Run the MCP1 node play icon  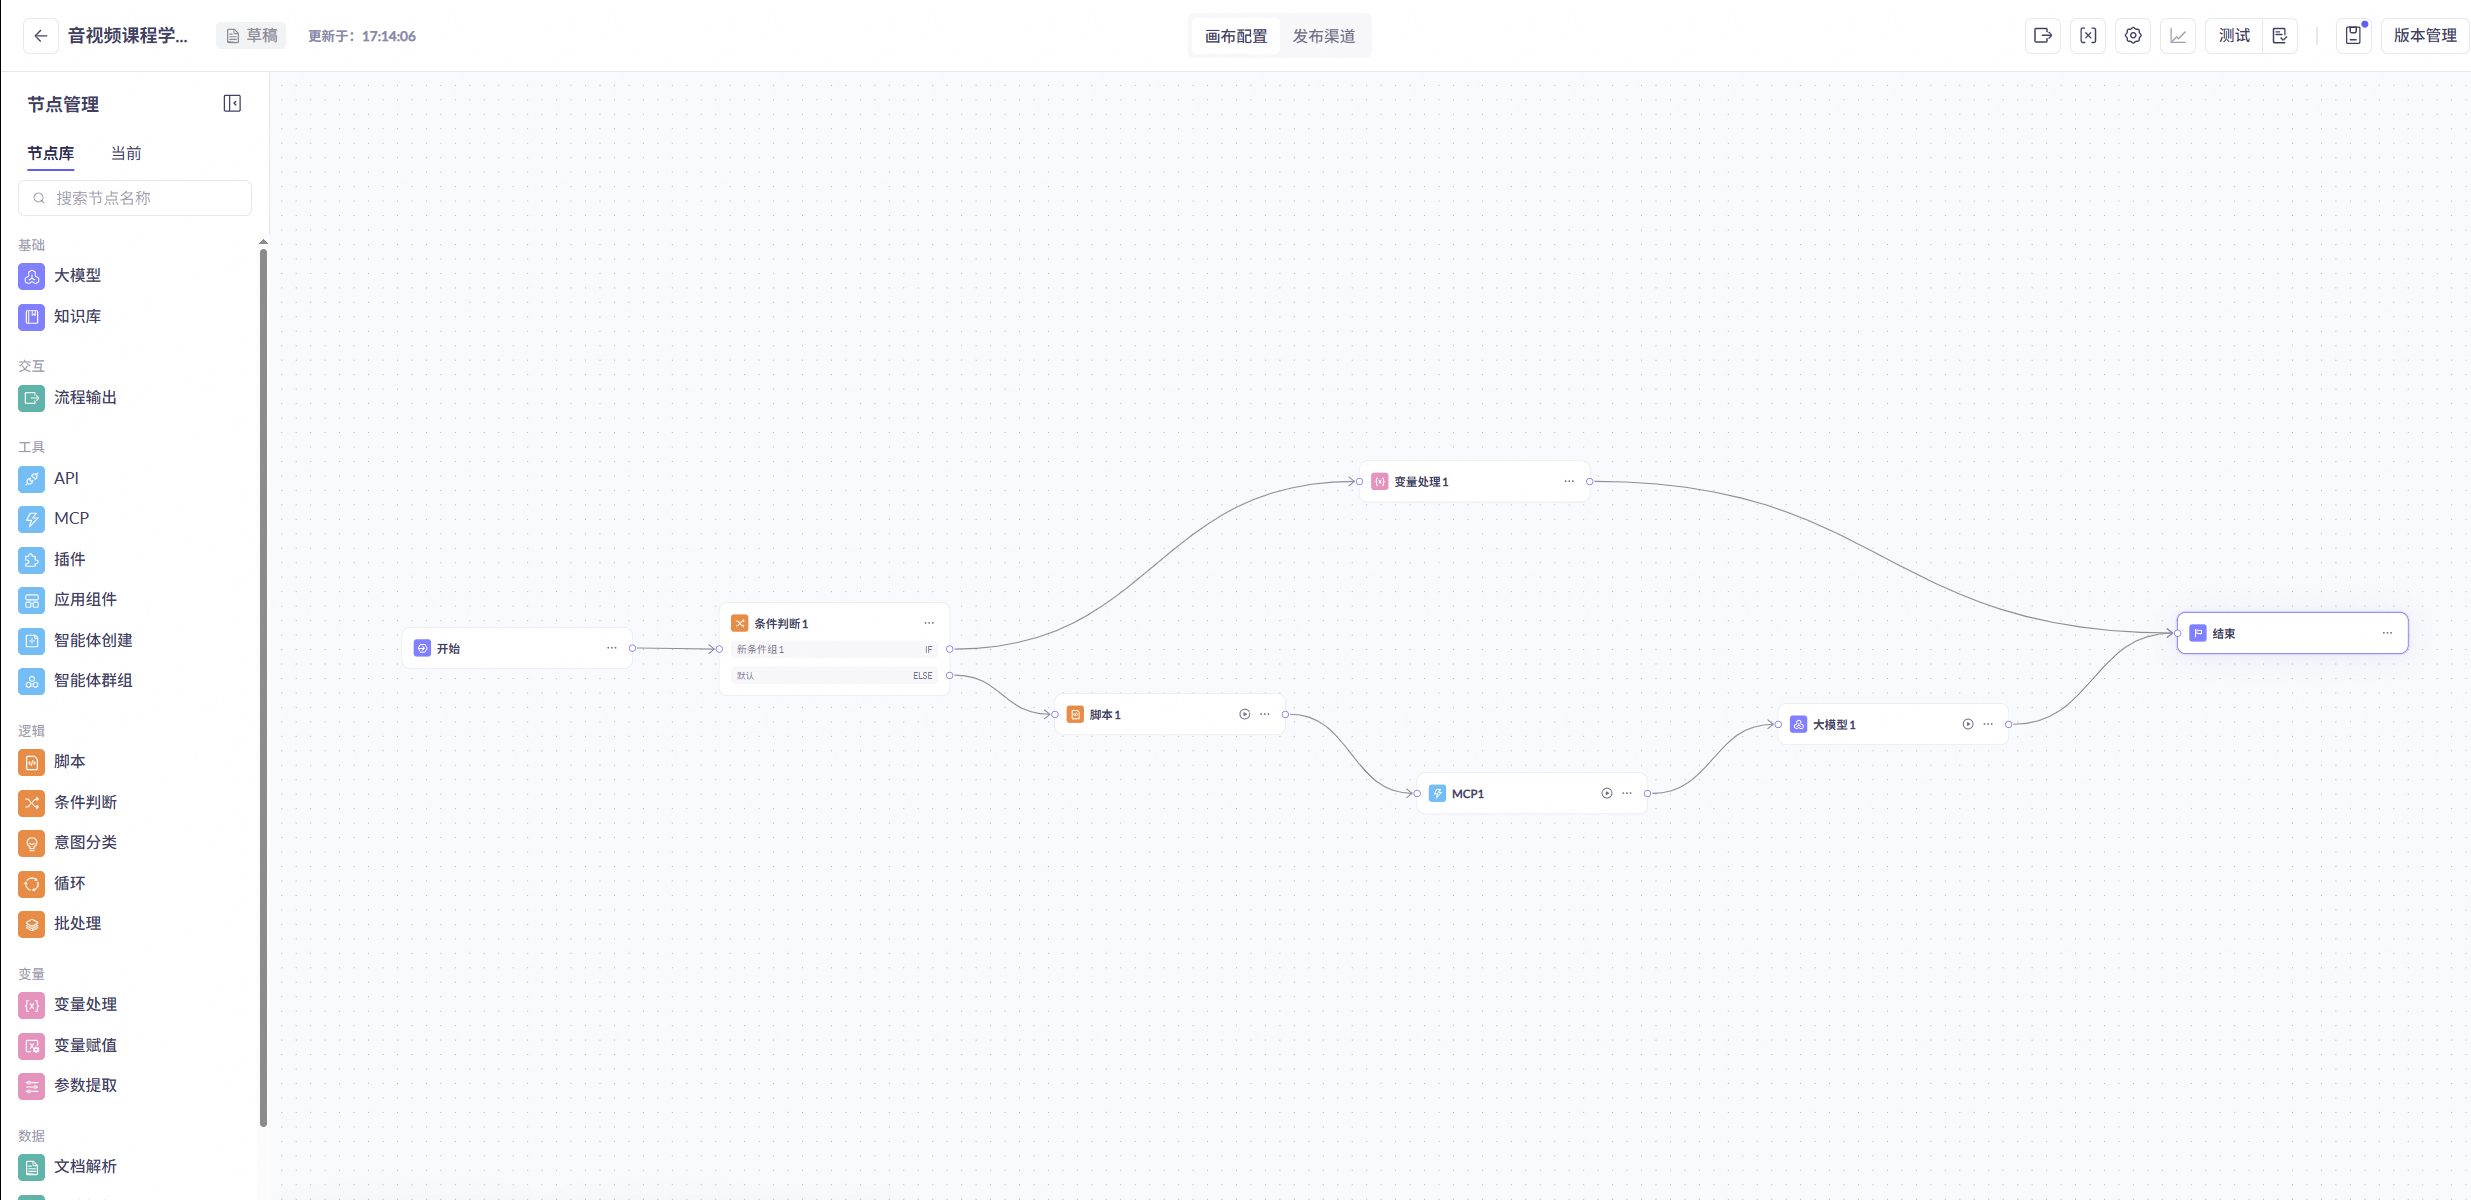tap(1607, 793)
